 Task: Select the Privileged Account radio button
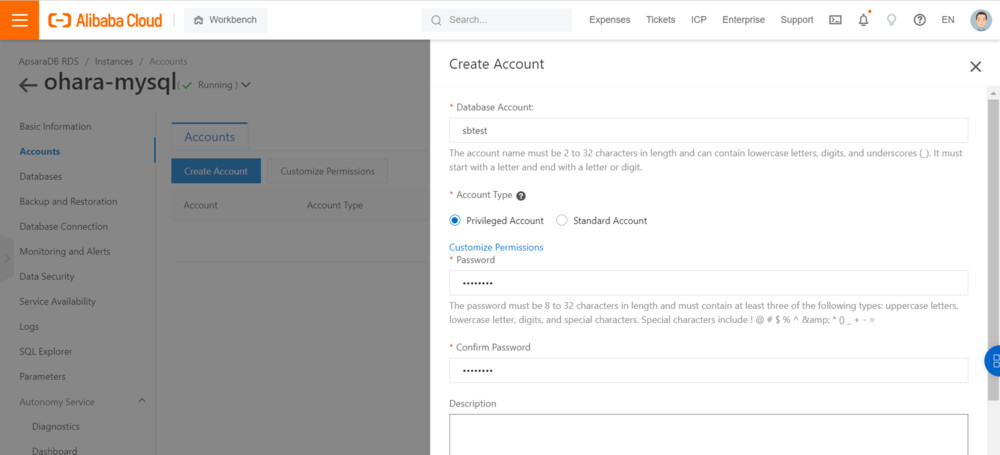click(x=455, y=220)
